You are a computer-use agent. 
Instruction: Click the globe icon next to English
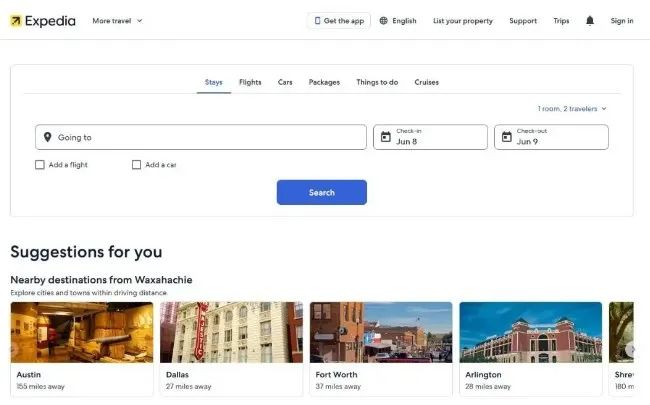(383, 21)
